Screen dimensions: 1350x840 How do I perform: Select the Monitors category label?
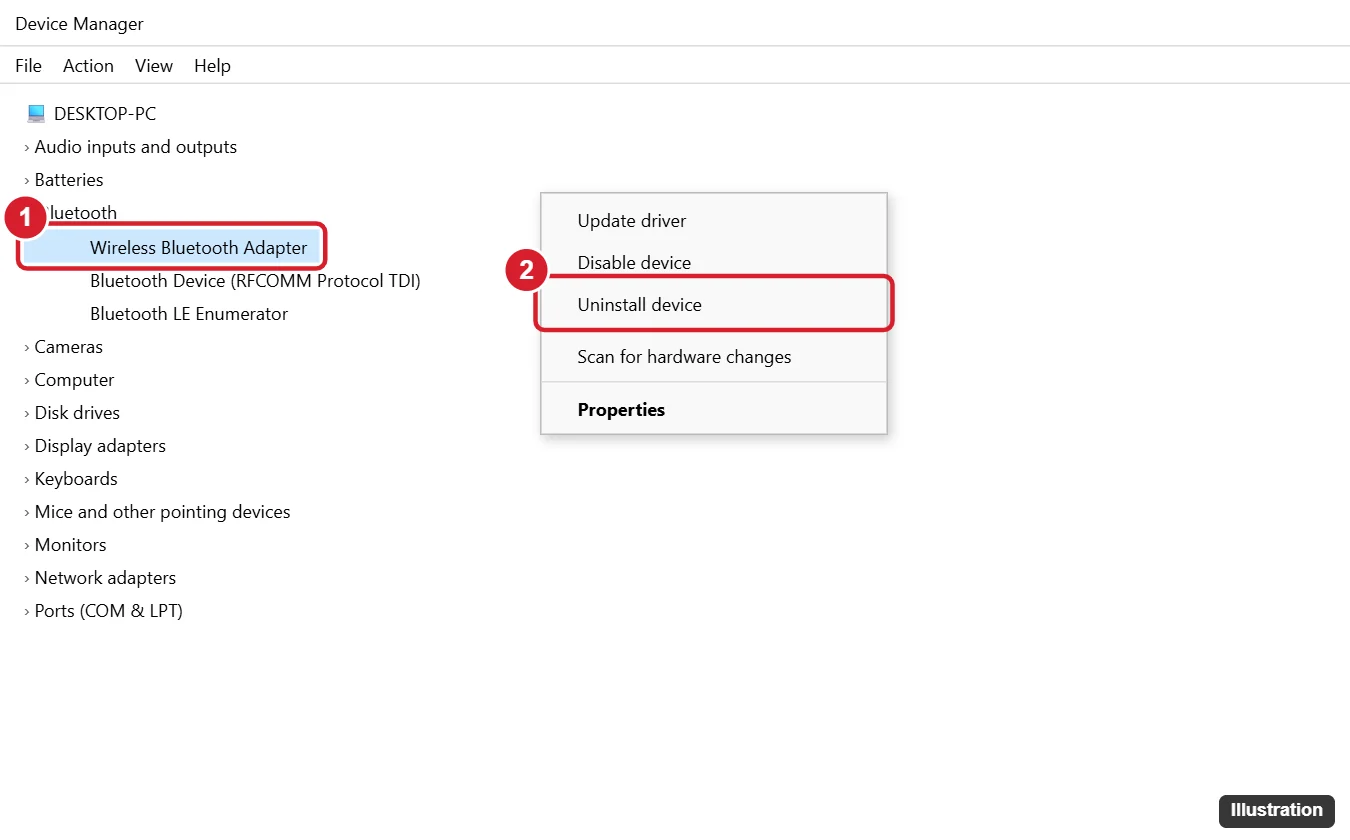pyautogui.click(x=71, y=545)
